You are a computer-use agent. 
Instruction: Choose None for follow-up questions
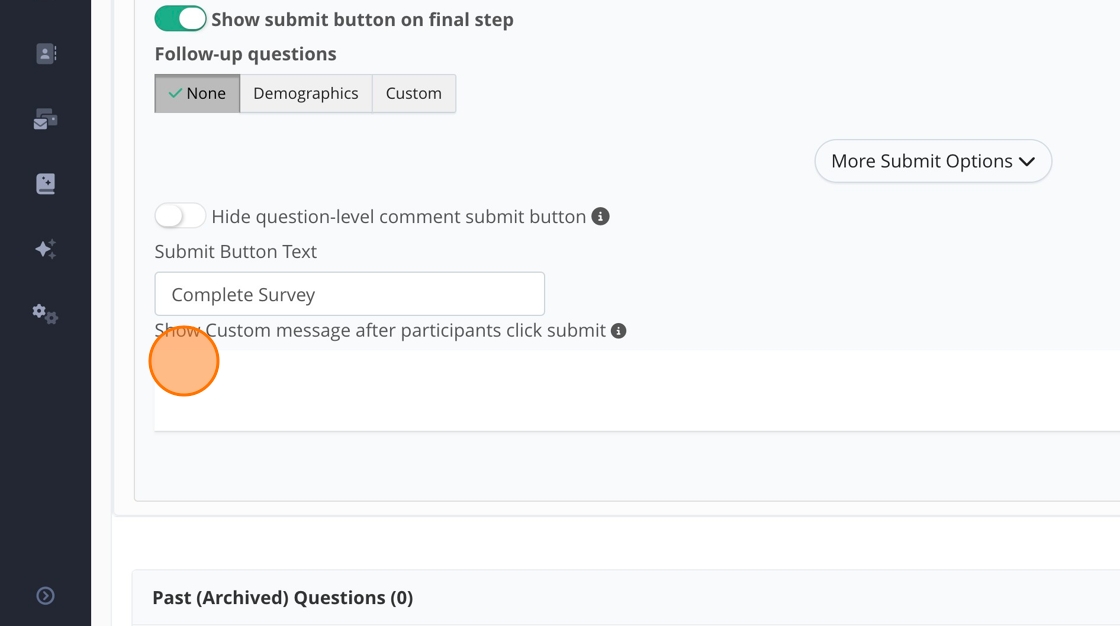click(x=197, y=93)
